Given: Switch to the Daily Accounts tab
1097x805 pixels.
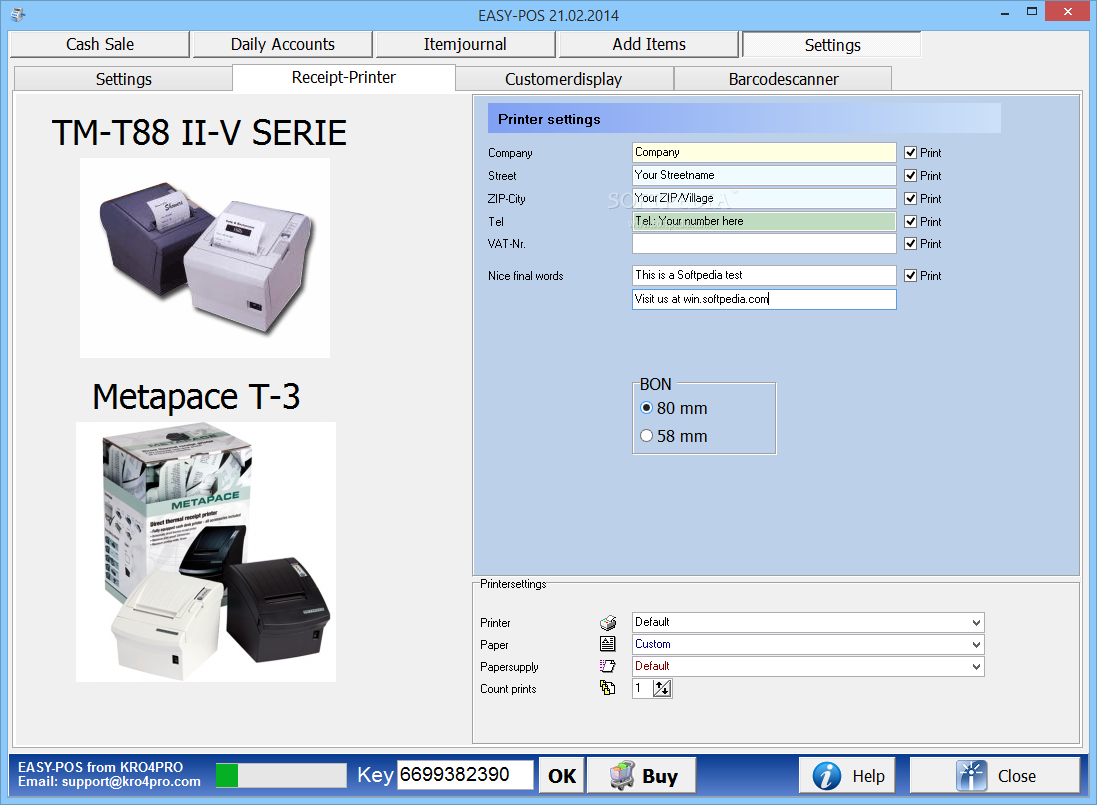Looking at the screenshot, I should coord(283,44).
